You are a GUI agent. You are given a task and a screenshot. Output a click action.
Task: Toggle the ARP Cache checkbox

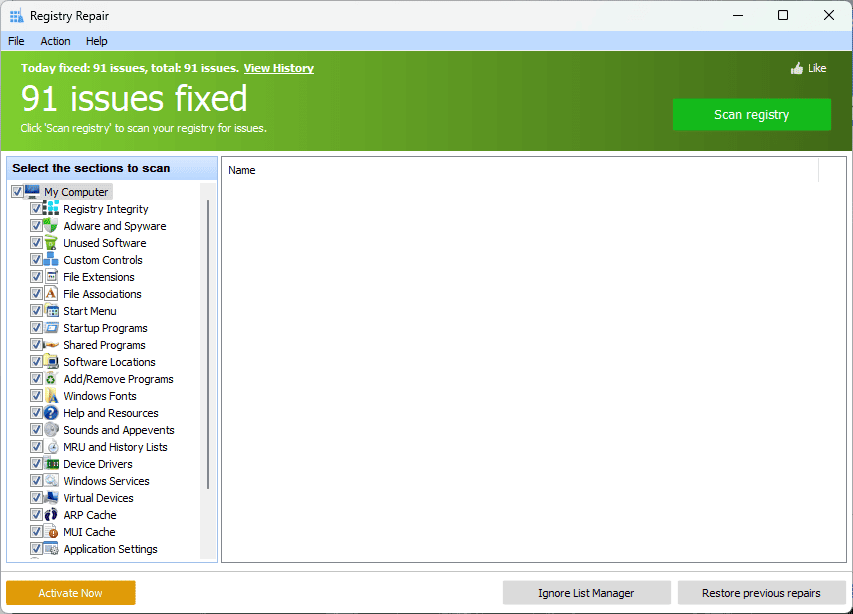(x=36, y=514)
